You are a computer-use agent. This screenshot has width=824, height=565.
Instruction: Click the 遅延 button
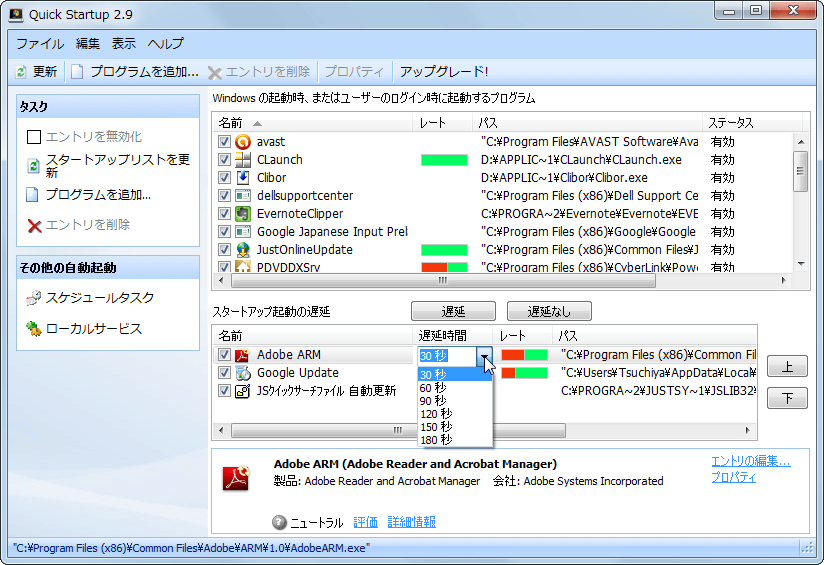pyautogui.click(x=453, y=311)
